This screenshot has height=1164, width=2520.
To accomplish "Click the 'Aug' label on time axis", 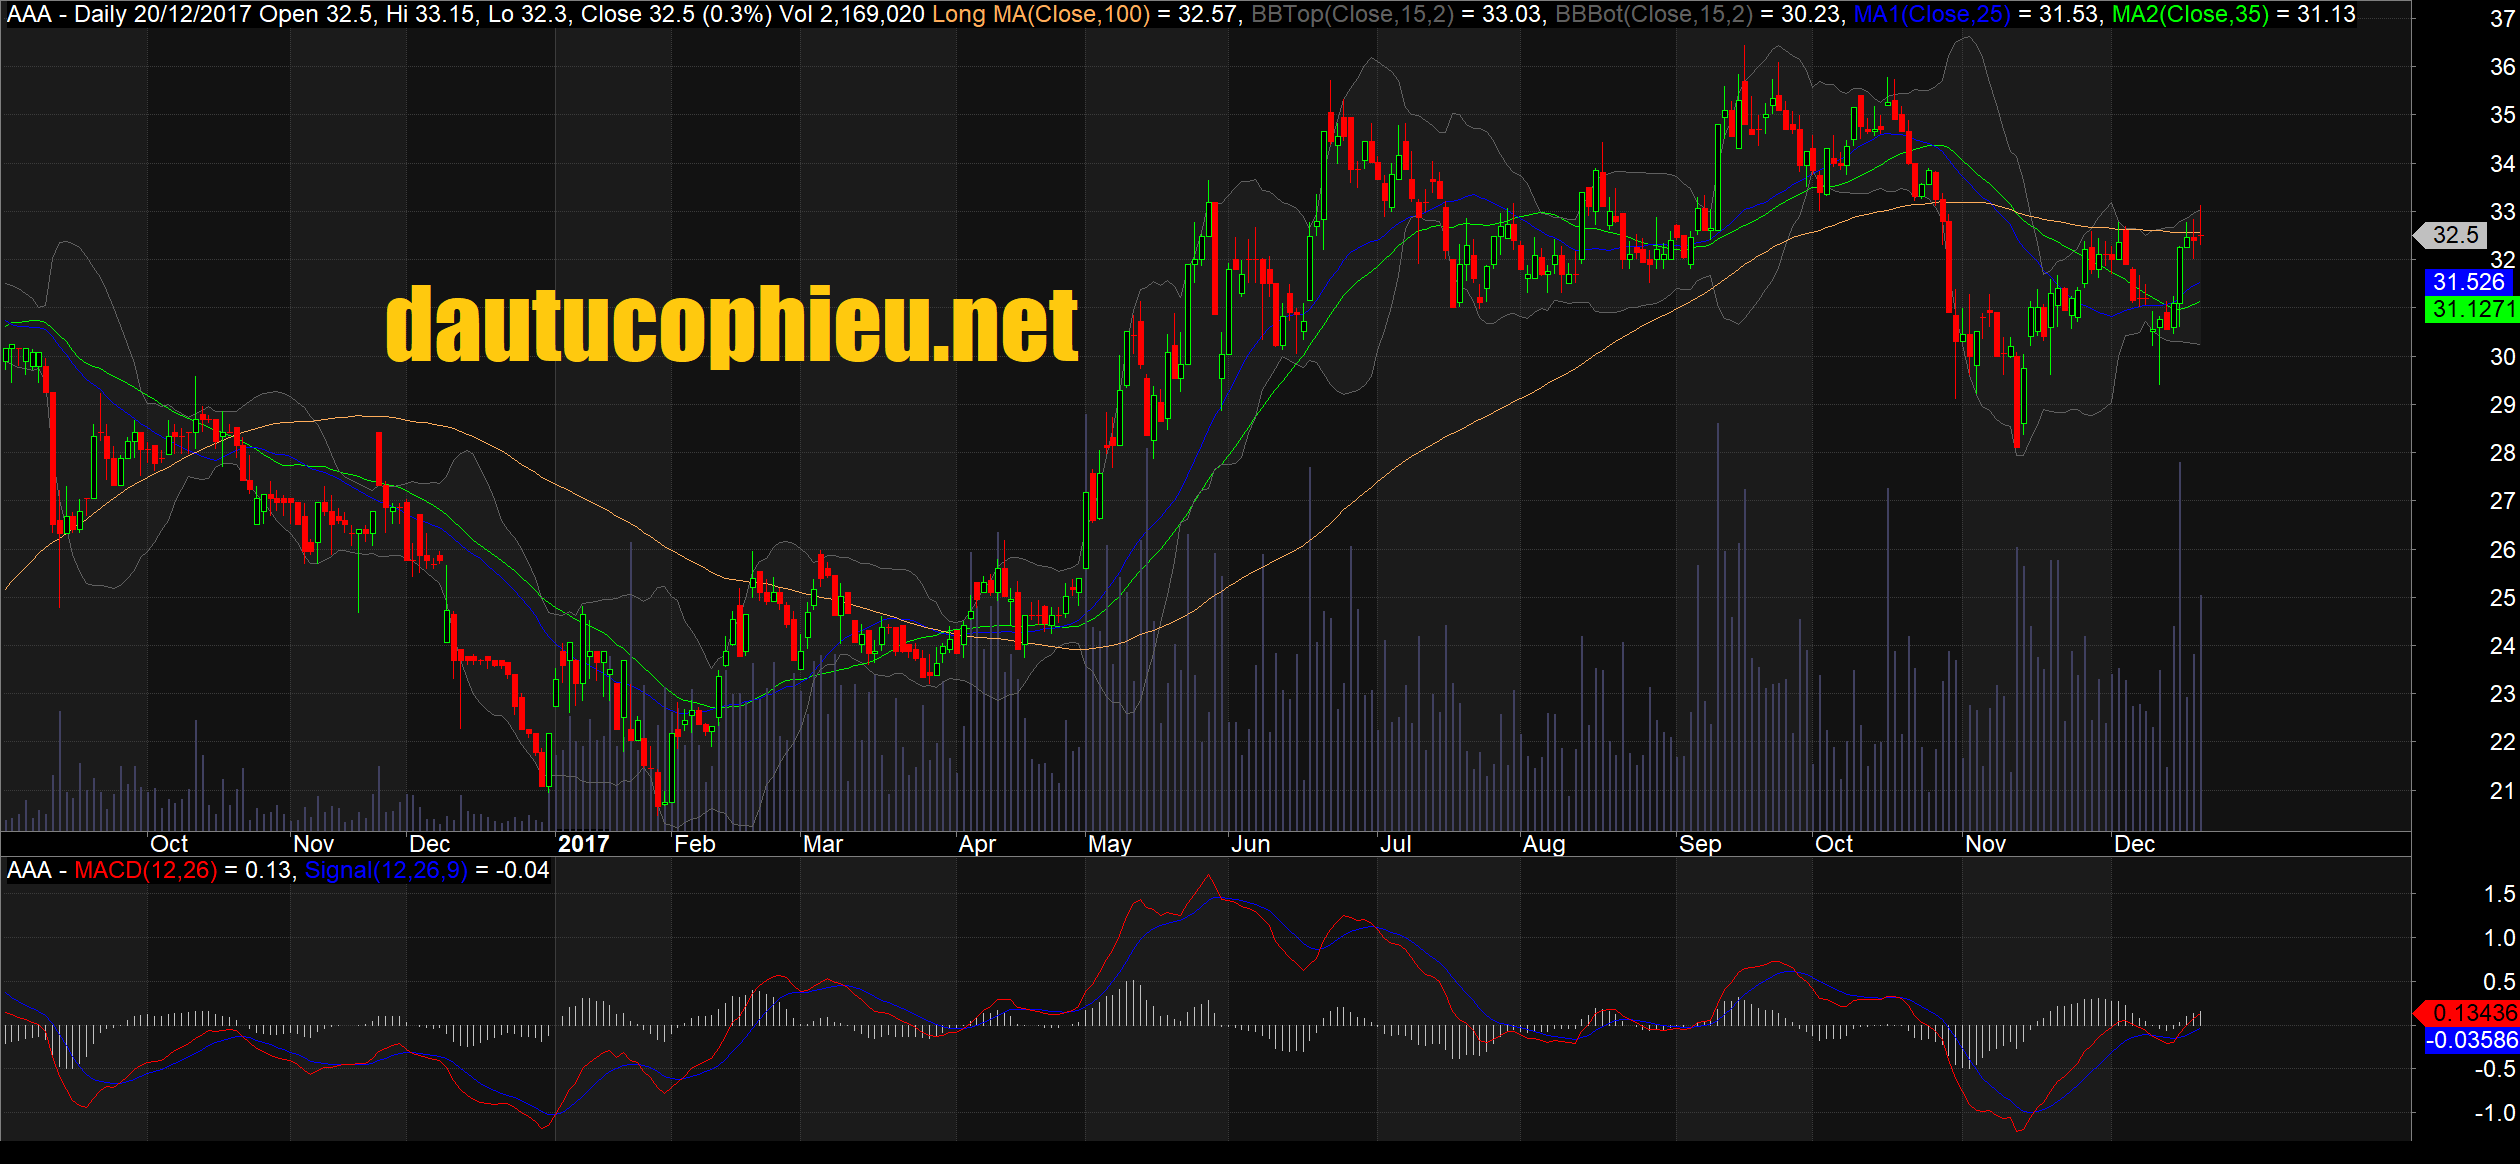I will [x=1544, y=844].
